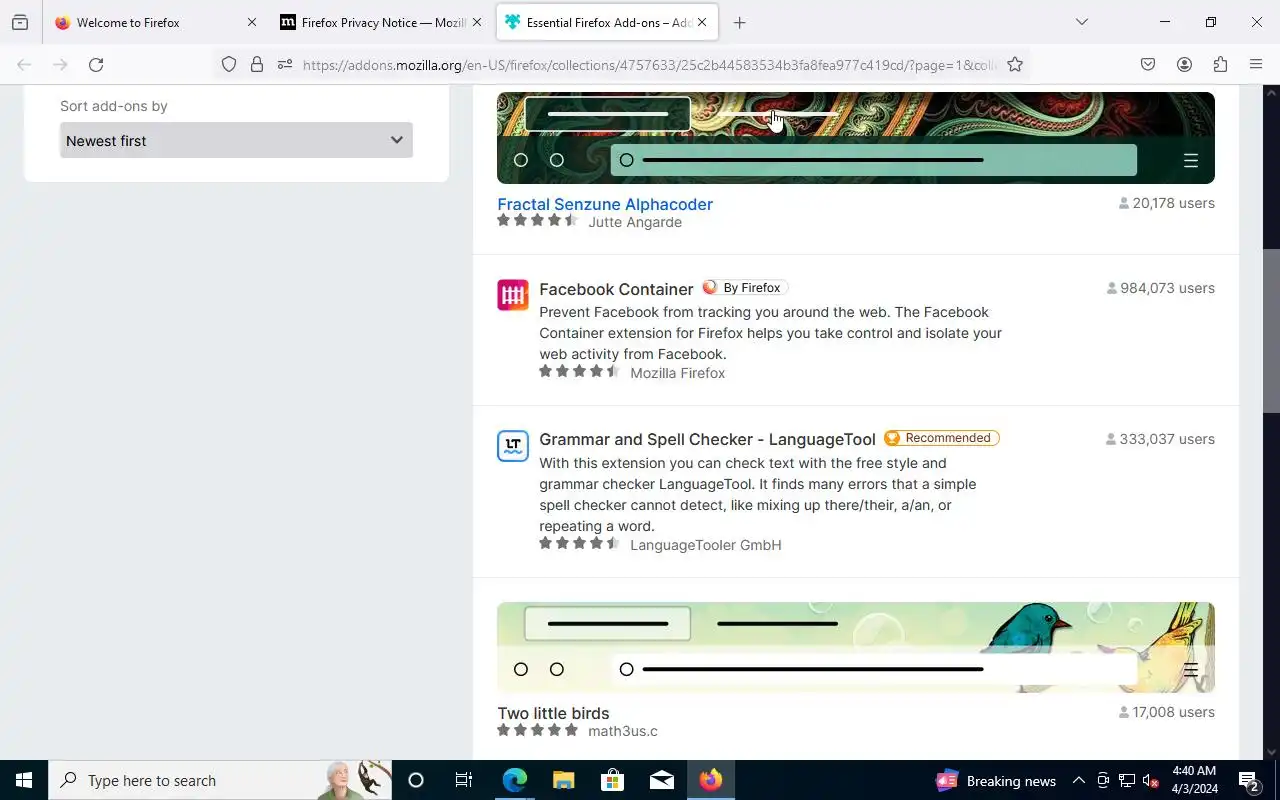The image size is (1280, 800).
Task: Save page to Pocket
Action: (x=1148, y=65)
